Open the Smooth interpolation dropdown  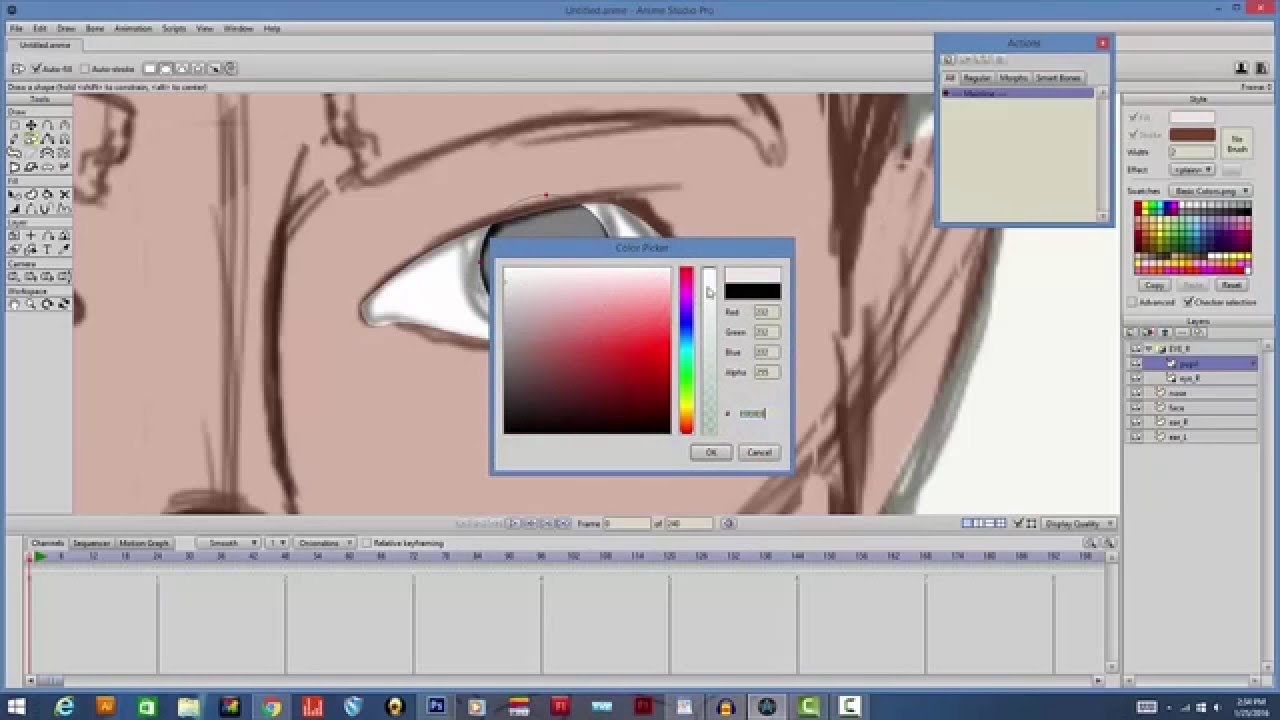[228, 543]
